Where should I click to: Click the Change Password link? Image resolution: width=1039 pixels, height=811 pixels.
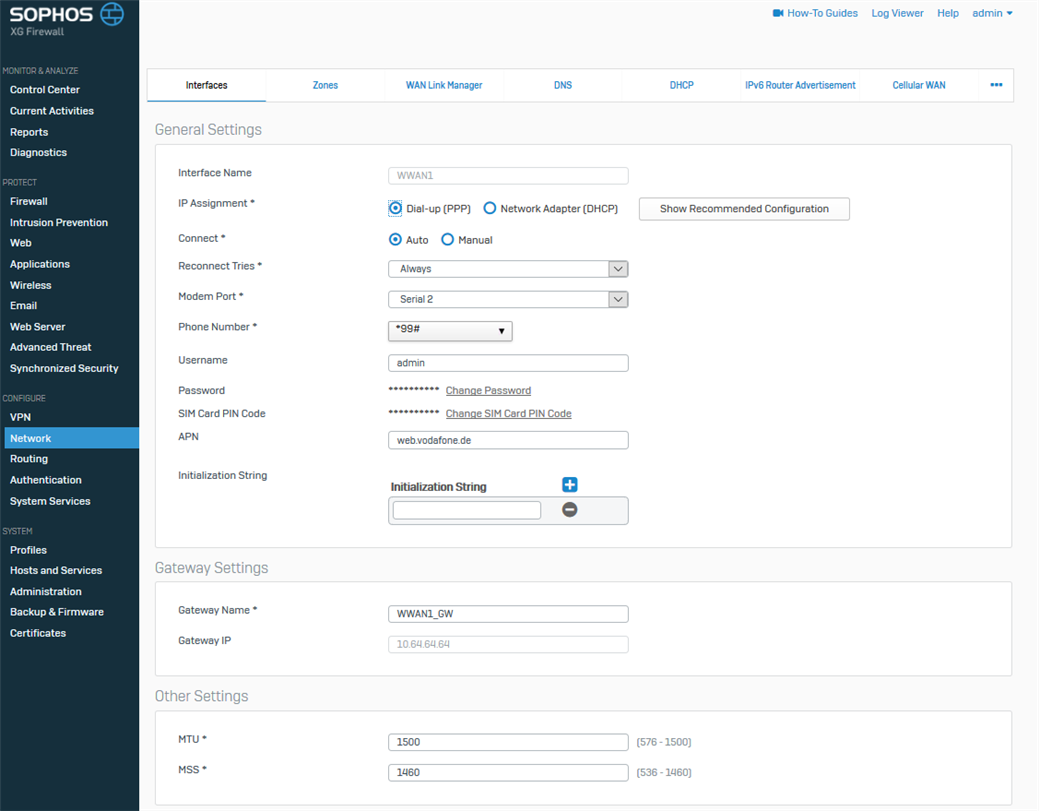tap(488, 391)
